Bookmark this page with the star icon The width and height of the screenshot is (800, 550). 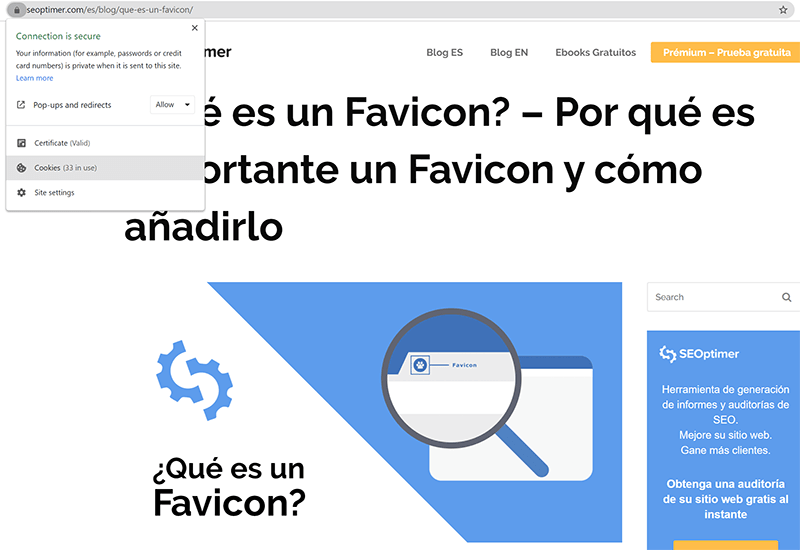coord(783,10)
